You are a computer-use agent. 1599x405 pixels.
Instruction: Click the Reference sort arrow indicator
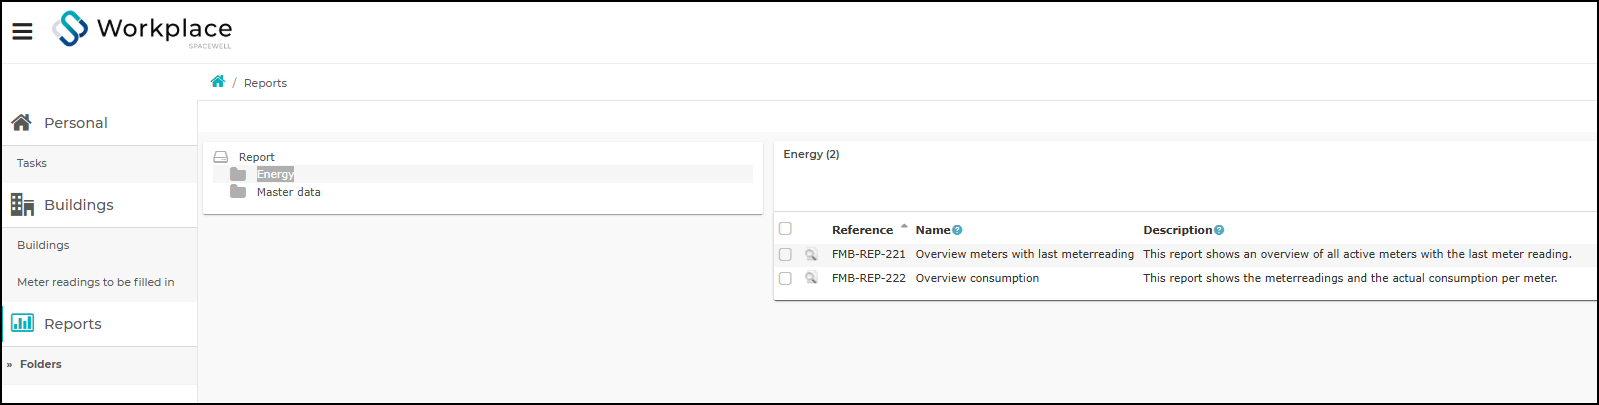tap(904, 227)
